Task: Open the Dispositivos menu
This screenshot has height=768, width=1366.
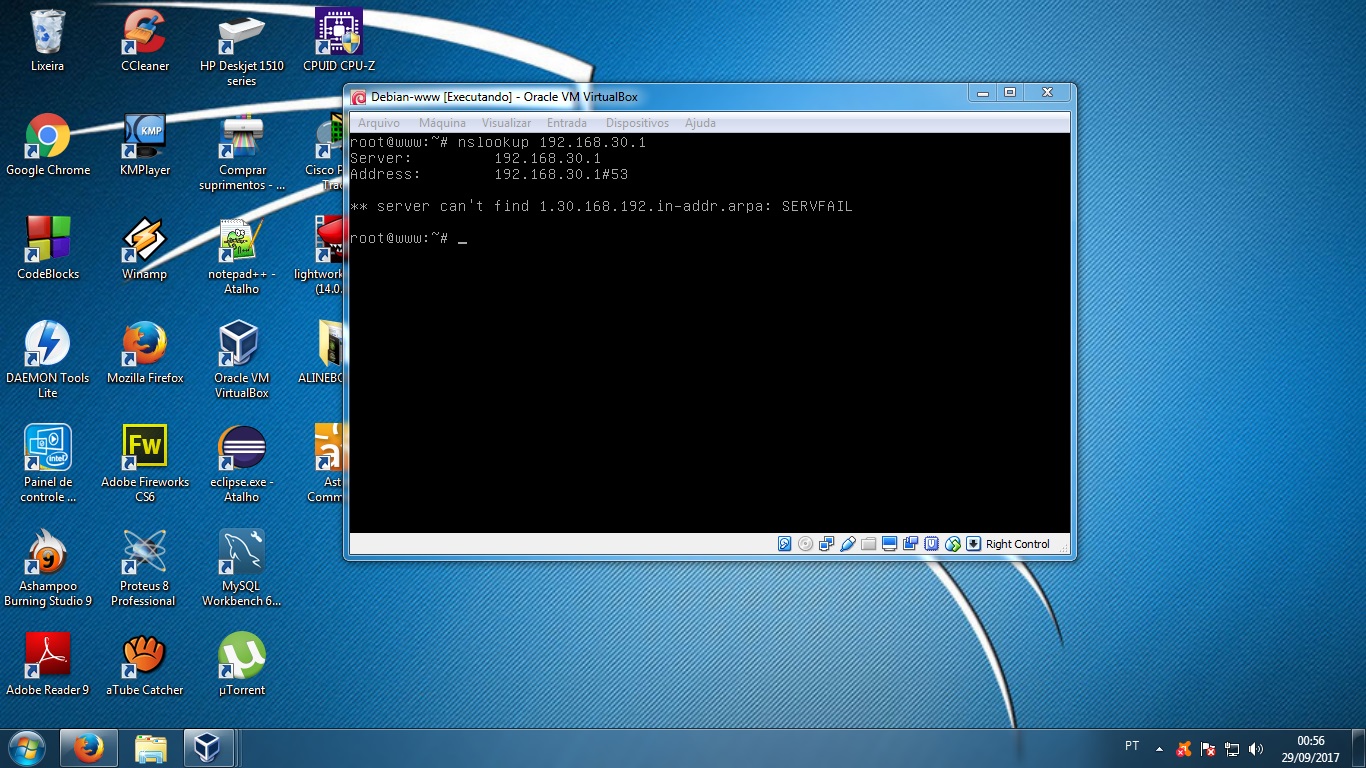Action: tap(637, 123)
